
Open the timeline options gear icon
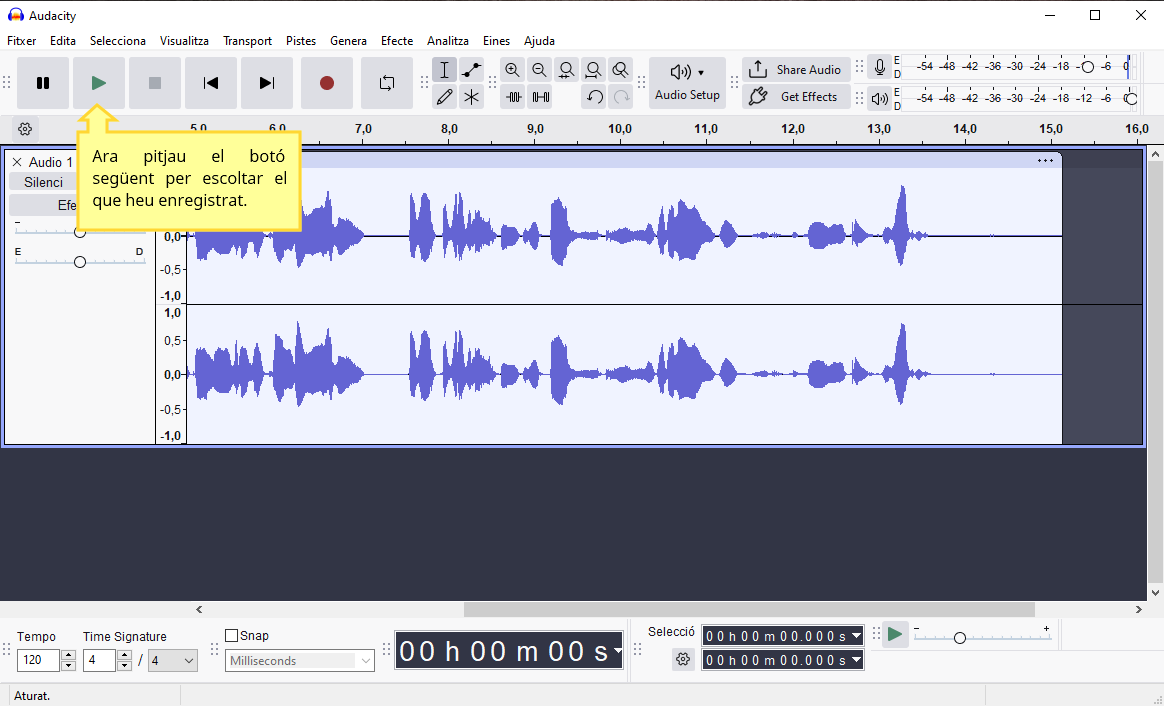coord(25,129)
